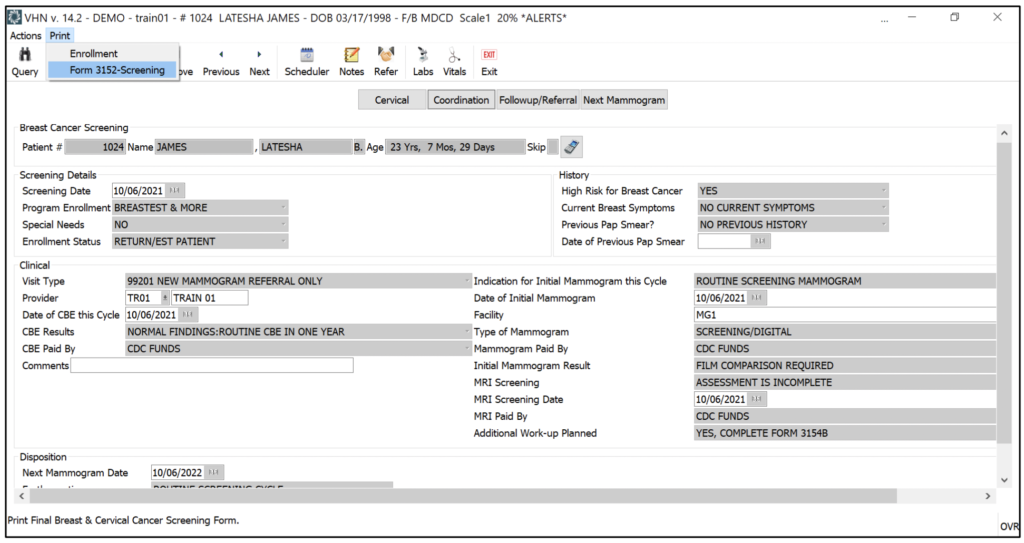
Task: Click MRI Paid By field
Action: [845, 416]
